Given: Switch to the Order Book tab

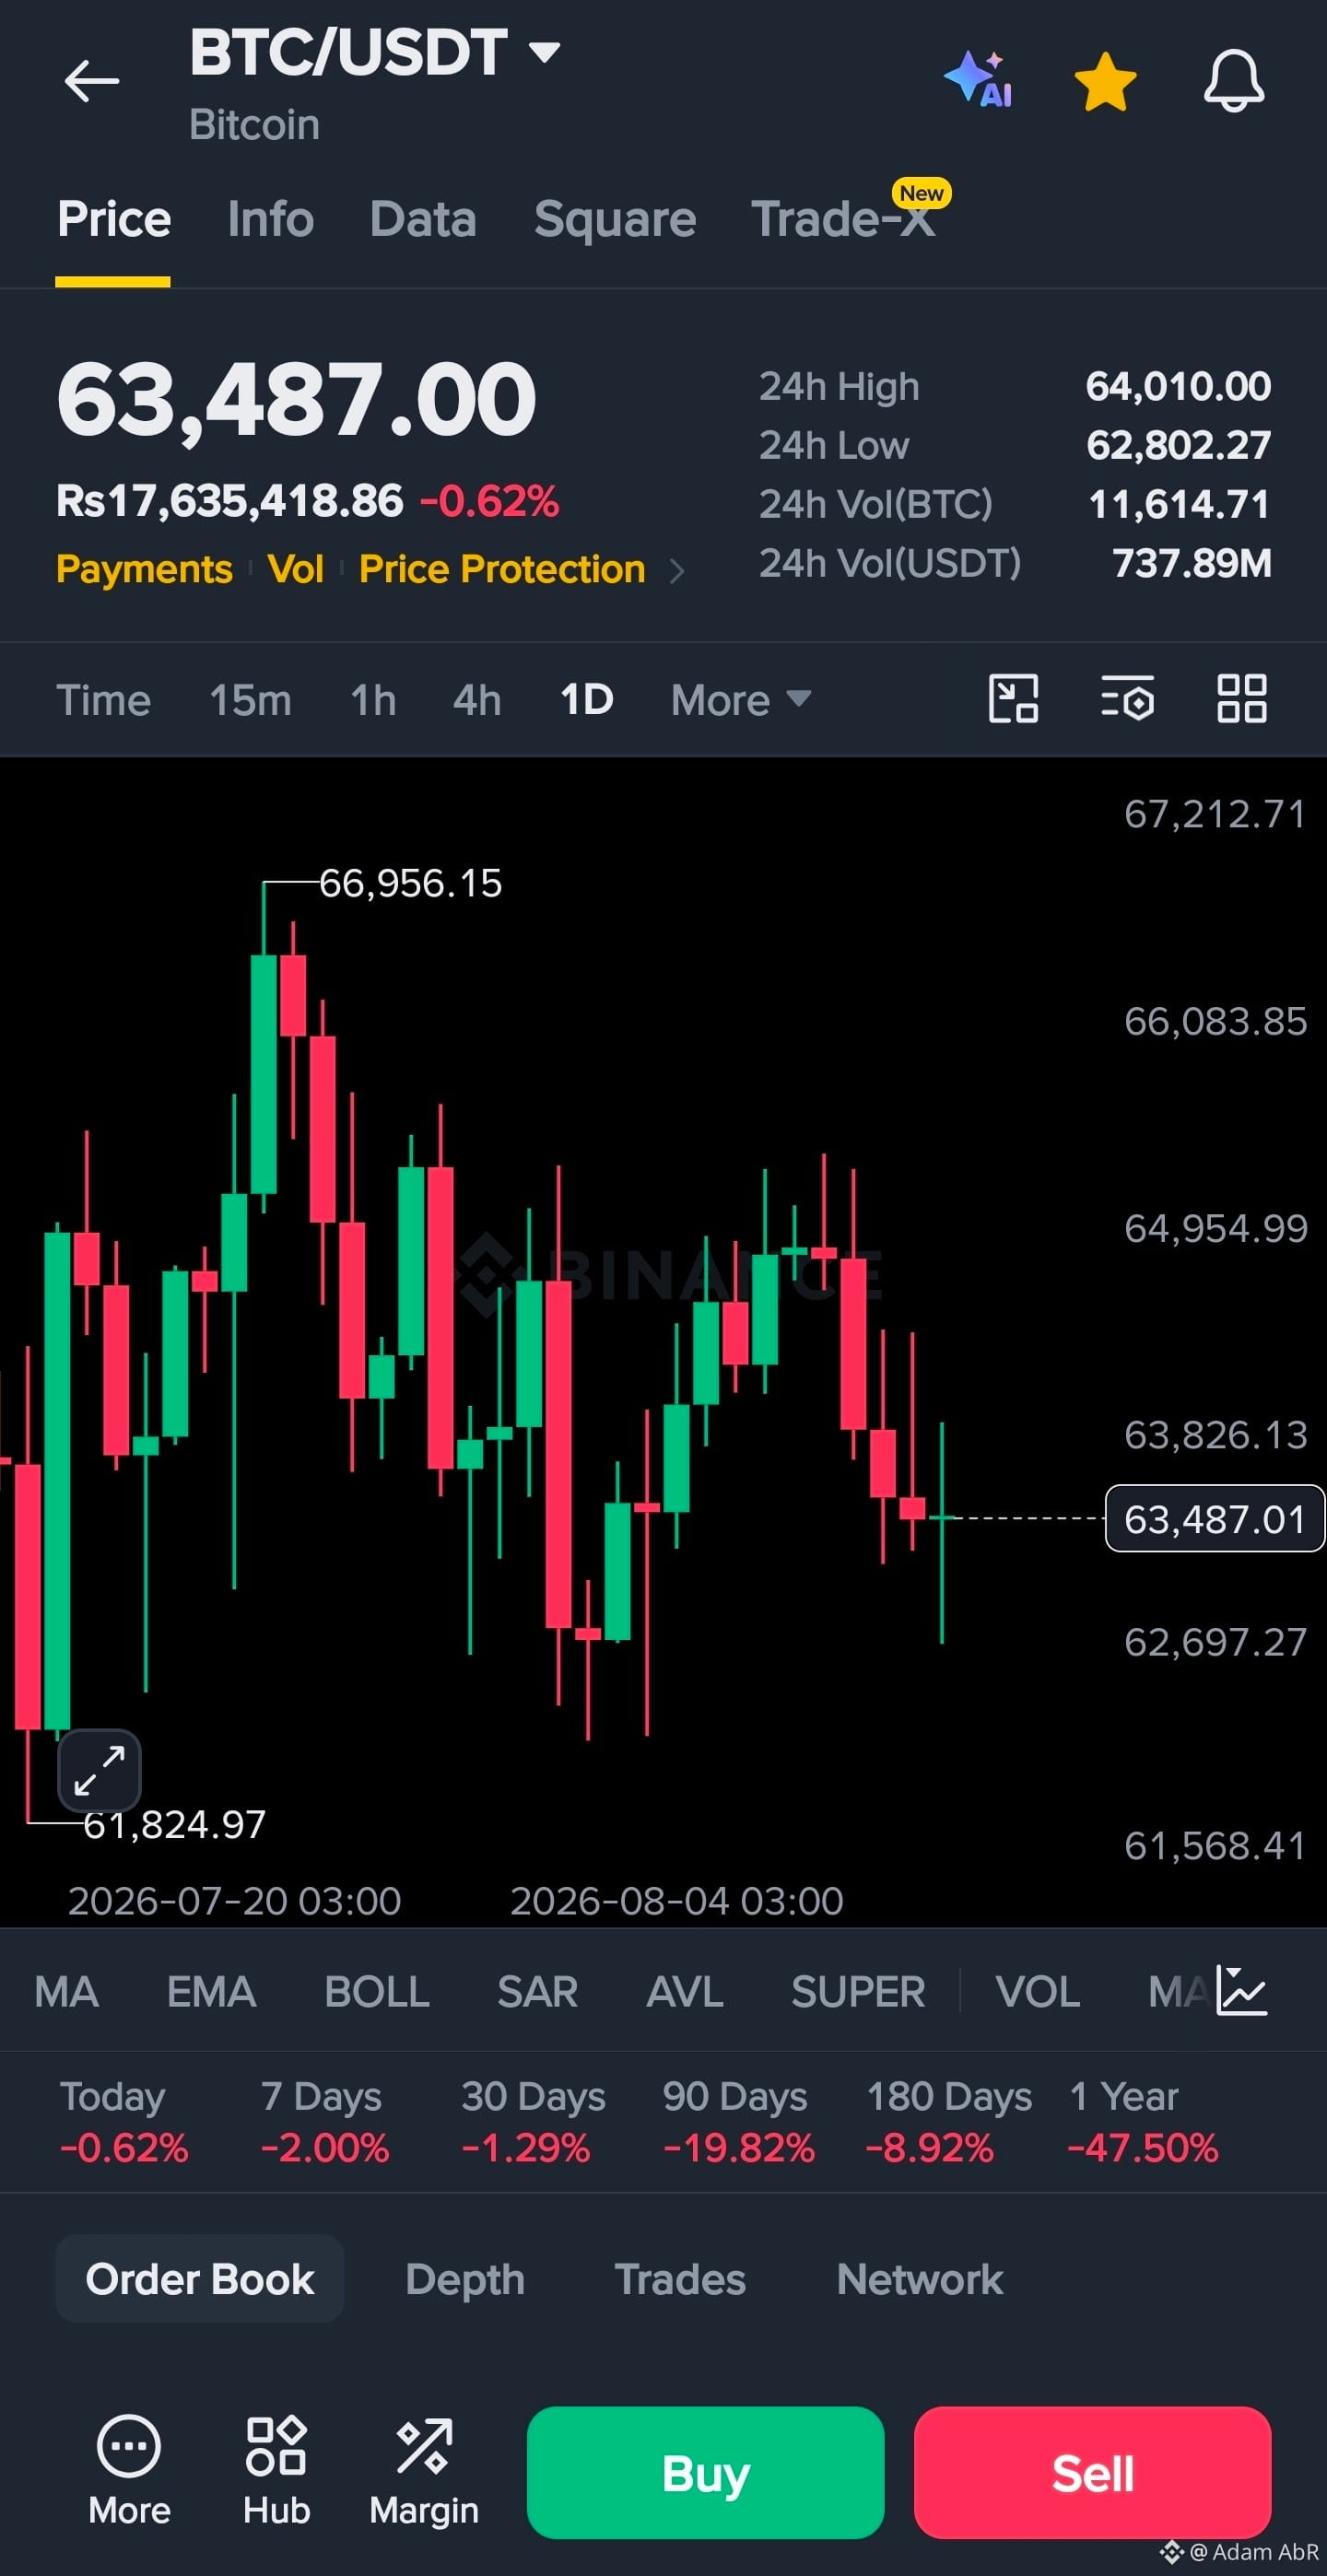Looking at the screenshot, I should (200, 2279).
